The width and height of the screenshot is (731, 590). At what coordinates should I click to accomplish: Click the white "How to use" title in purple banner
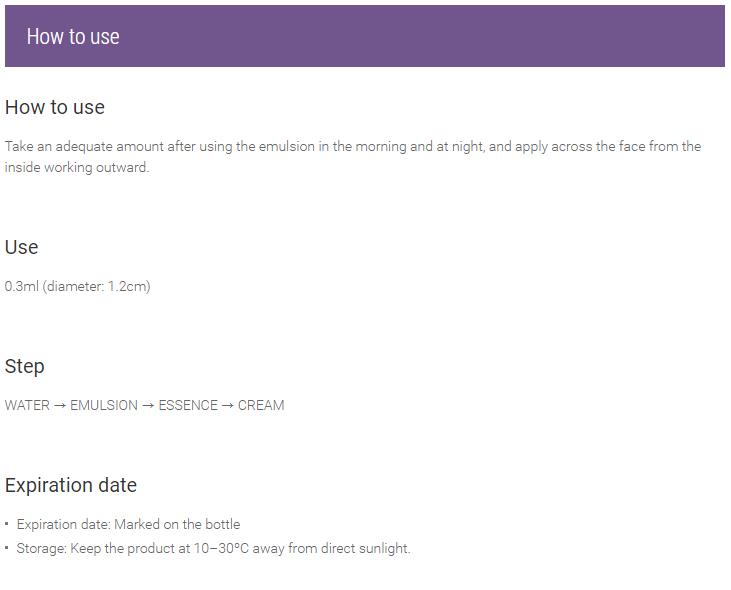[73, 37]
